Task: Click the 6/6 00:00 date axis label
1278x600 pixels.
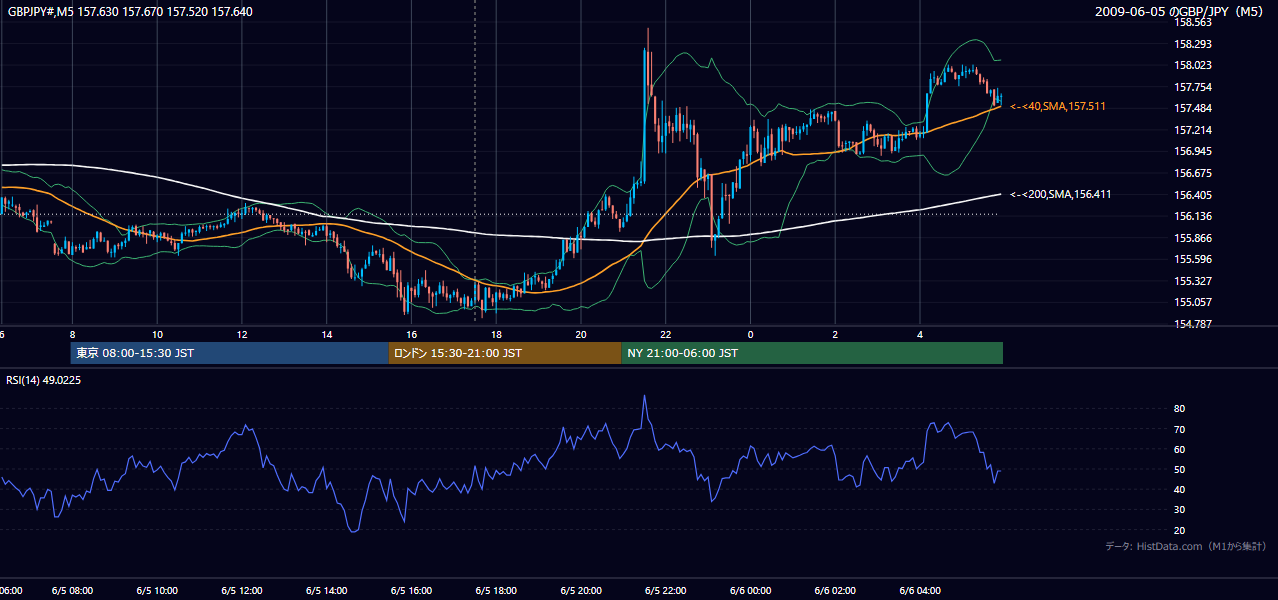Action: [x=750, y=591]
